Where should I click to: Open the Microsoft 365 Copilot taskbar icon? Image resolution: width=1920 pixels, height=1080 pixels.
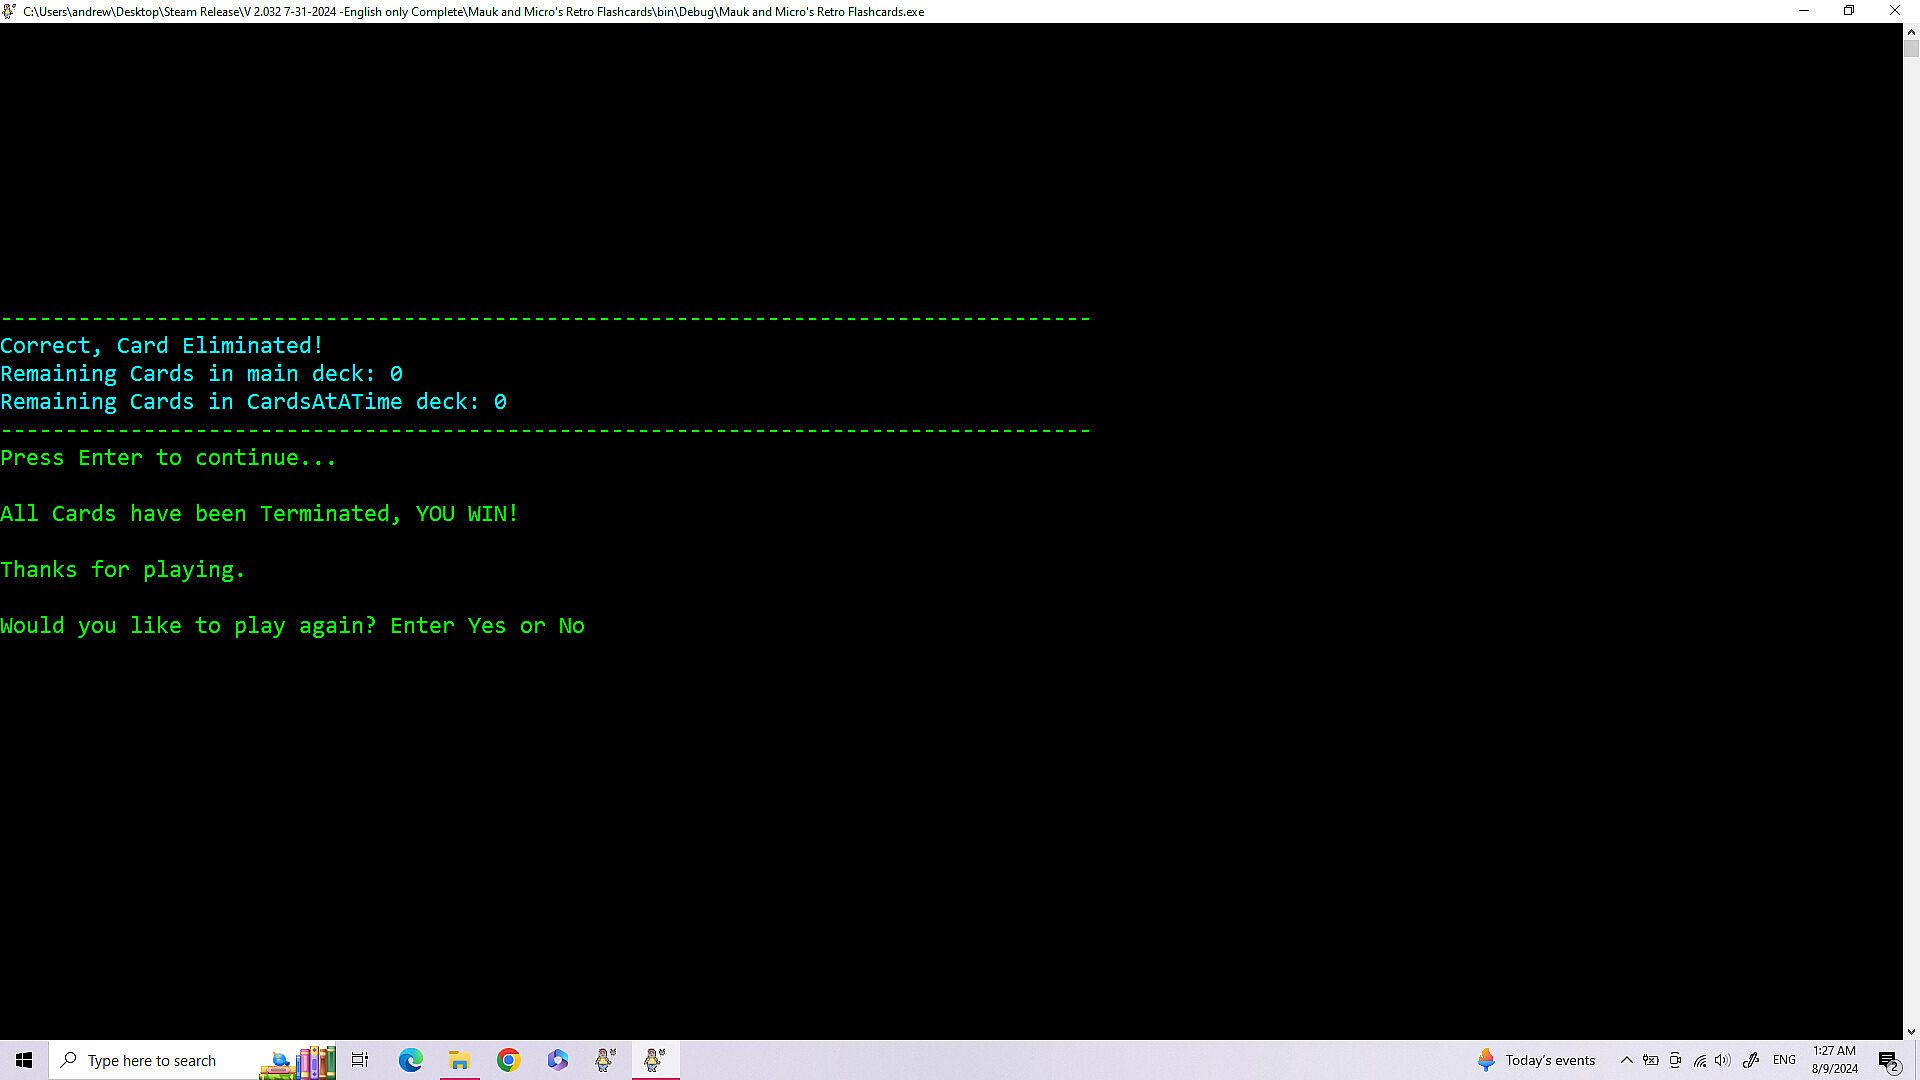557,1060
